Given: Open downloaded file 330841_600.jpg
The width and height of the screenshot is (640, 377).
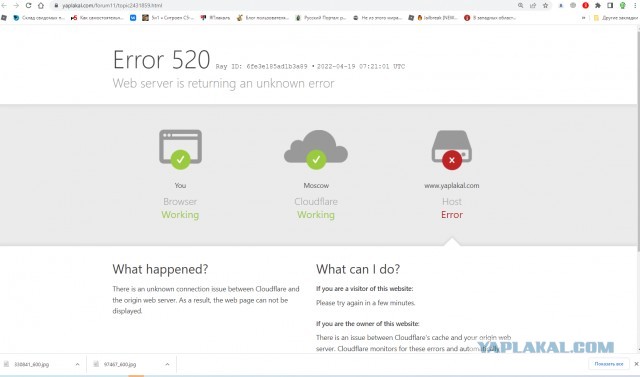Looking at the screenshot, I should tap(31, 364).
